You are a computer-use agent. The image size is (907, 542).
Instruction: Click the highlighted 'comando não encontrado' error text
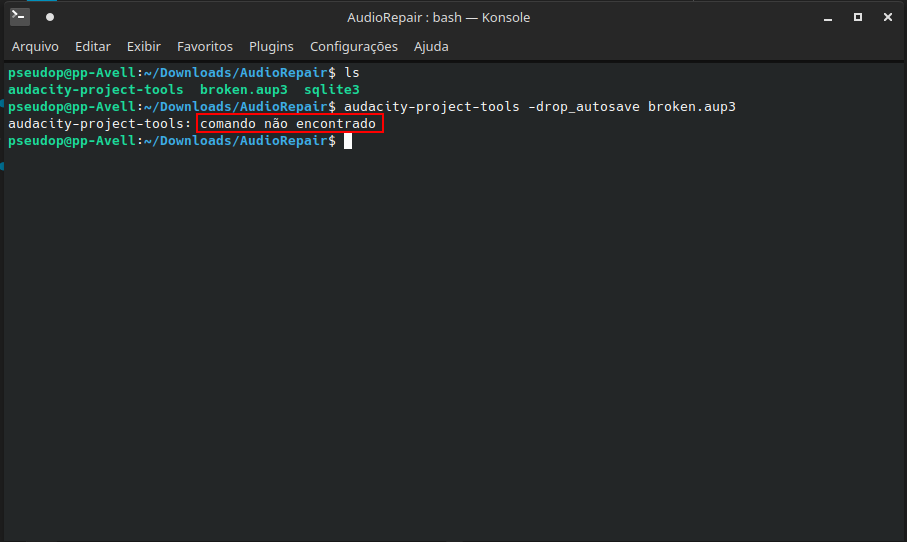[x=289, y=124]
